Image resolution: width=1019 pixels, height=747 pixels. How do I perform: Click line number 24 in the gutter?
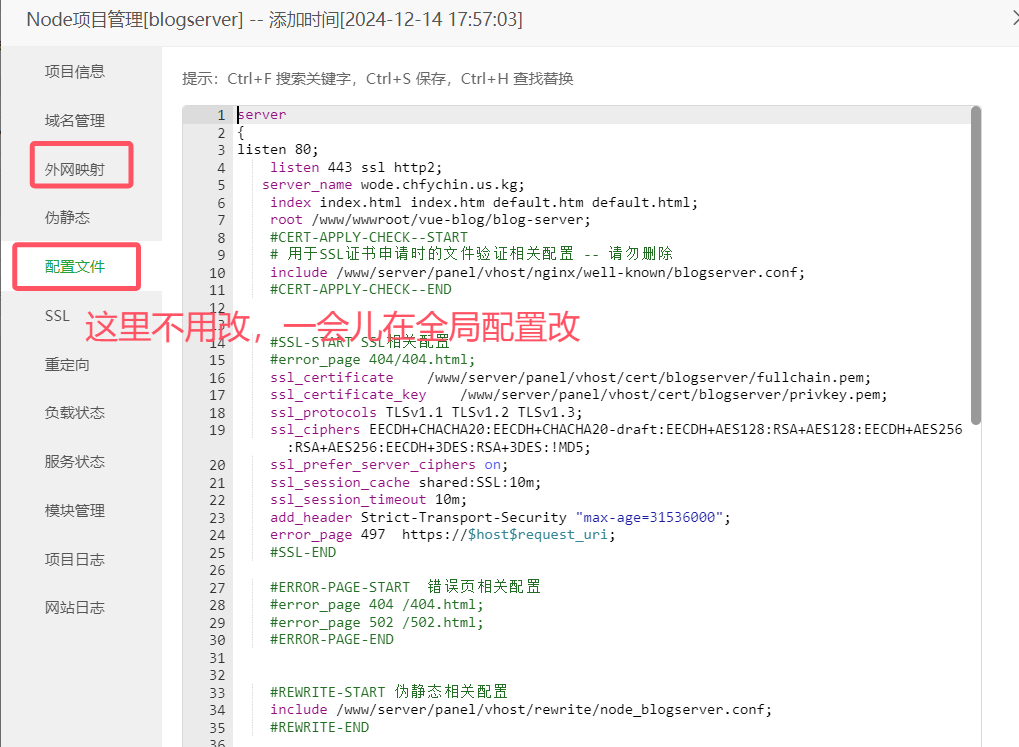(x=217, y=534)
